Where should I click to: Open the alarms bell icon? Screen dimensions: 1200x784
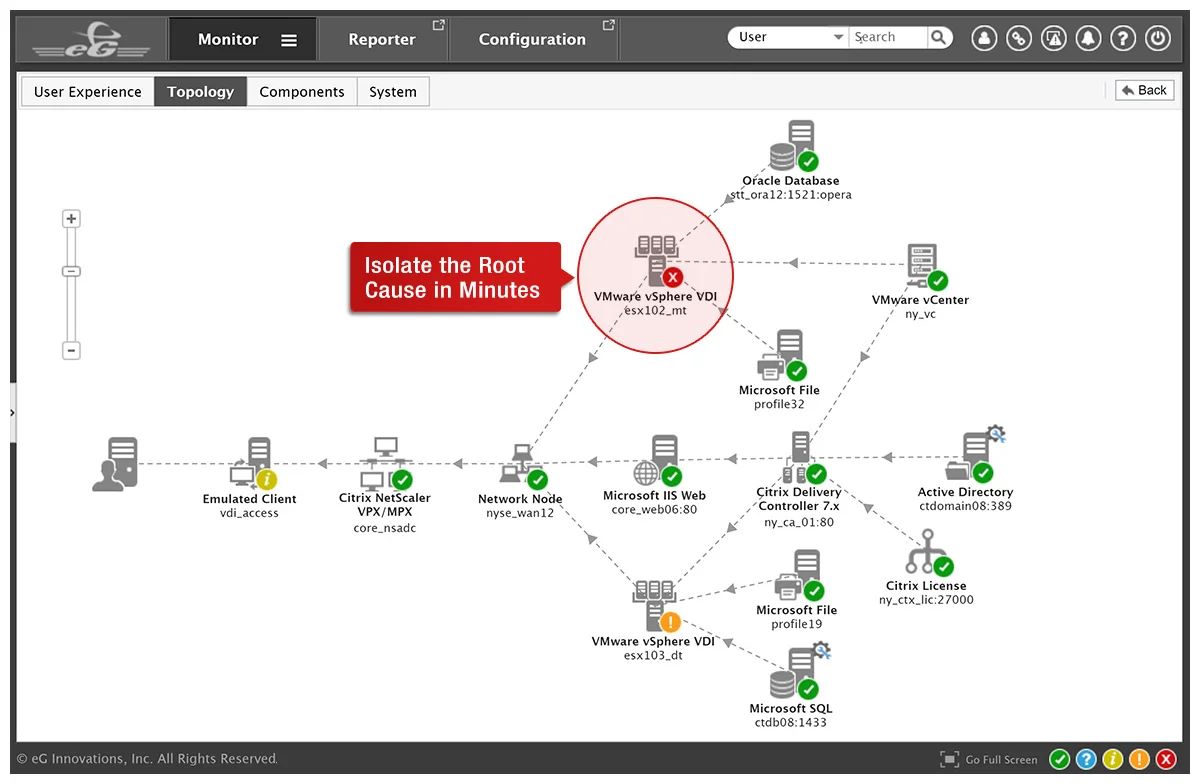coord(1088,38)
